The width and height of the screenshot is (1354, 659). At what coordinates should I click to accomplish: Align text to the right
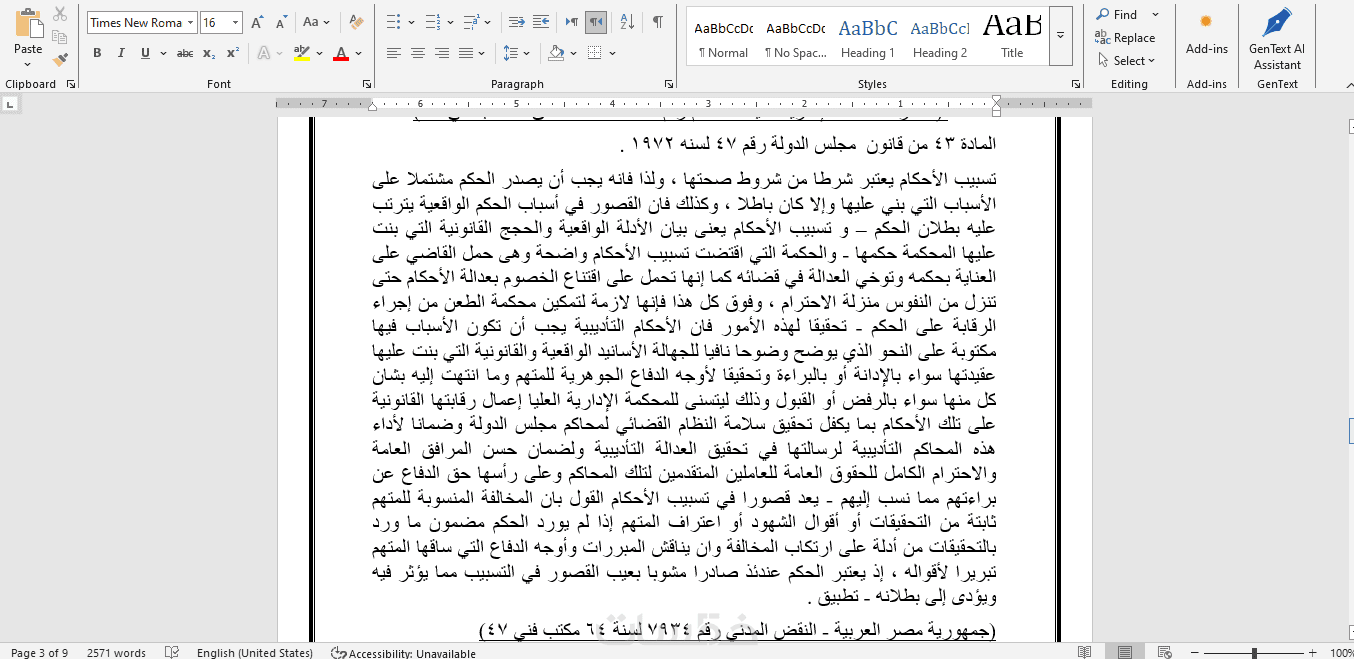(442, 53)
